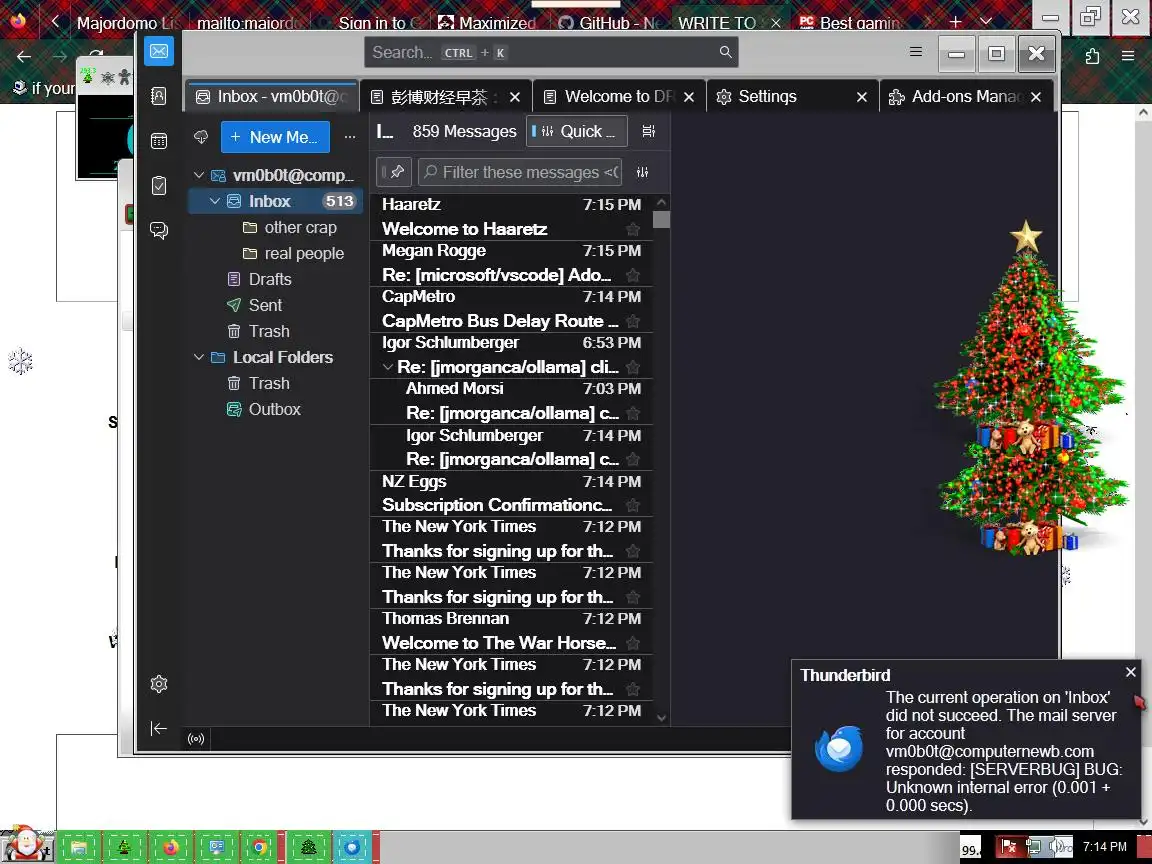Close the 彭博财经早茶 tab
The width and height of the screenshot is (1152, 864).
pyautogui.click(x=515, y=97)
